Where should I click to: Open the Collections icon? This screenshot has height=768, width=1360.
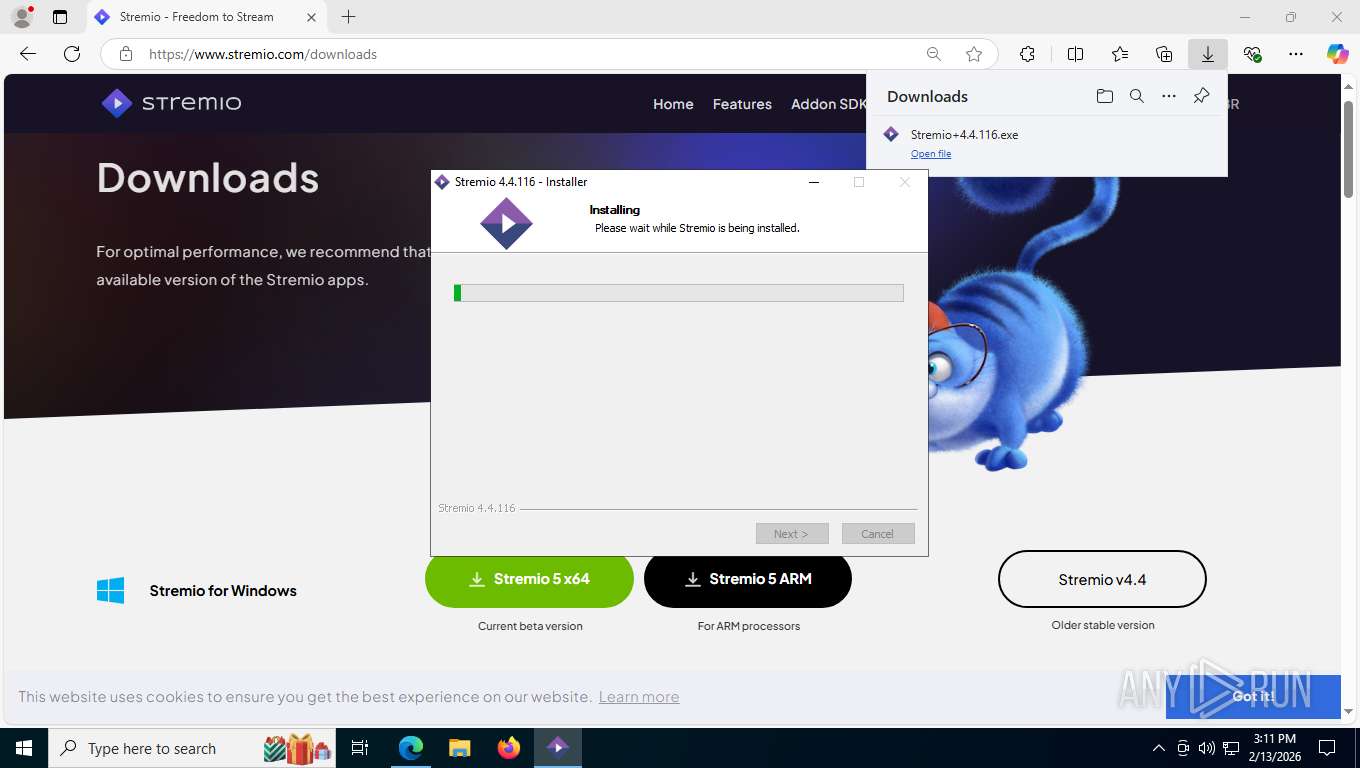(1164, 54)
